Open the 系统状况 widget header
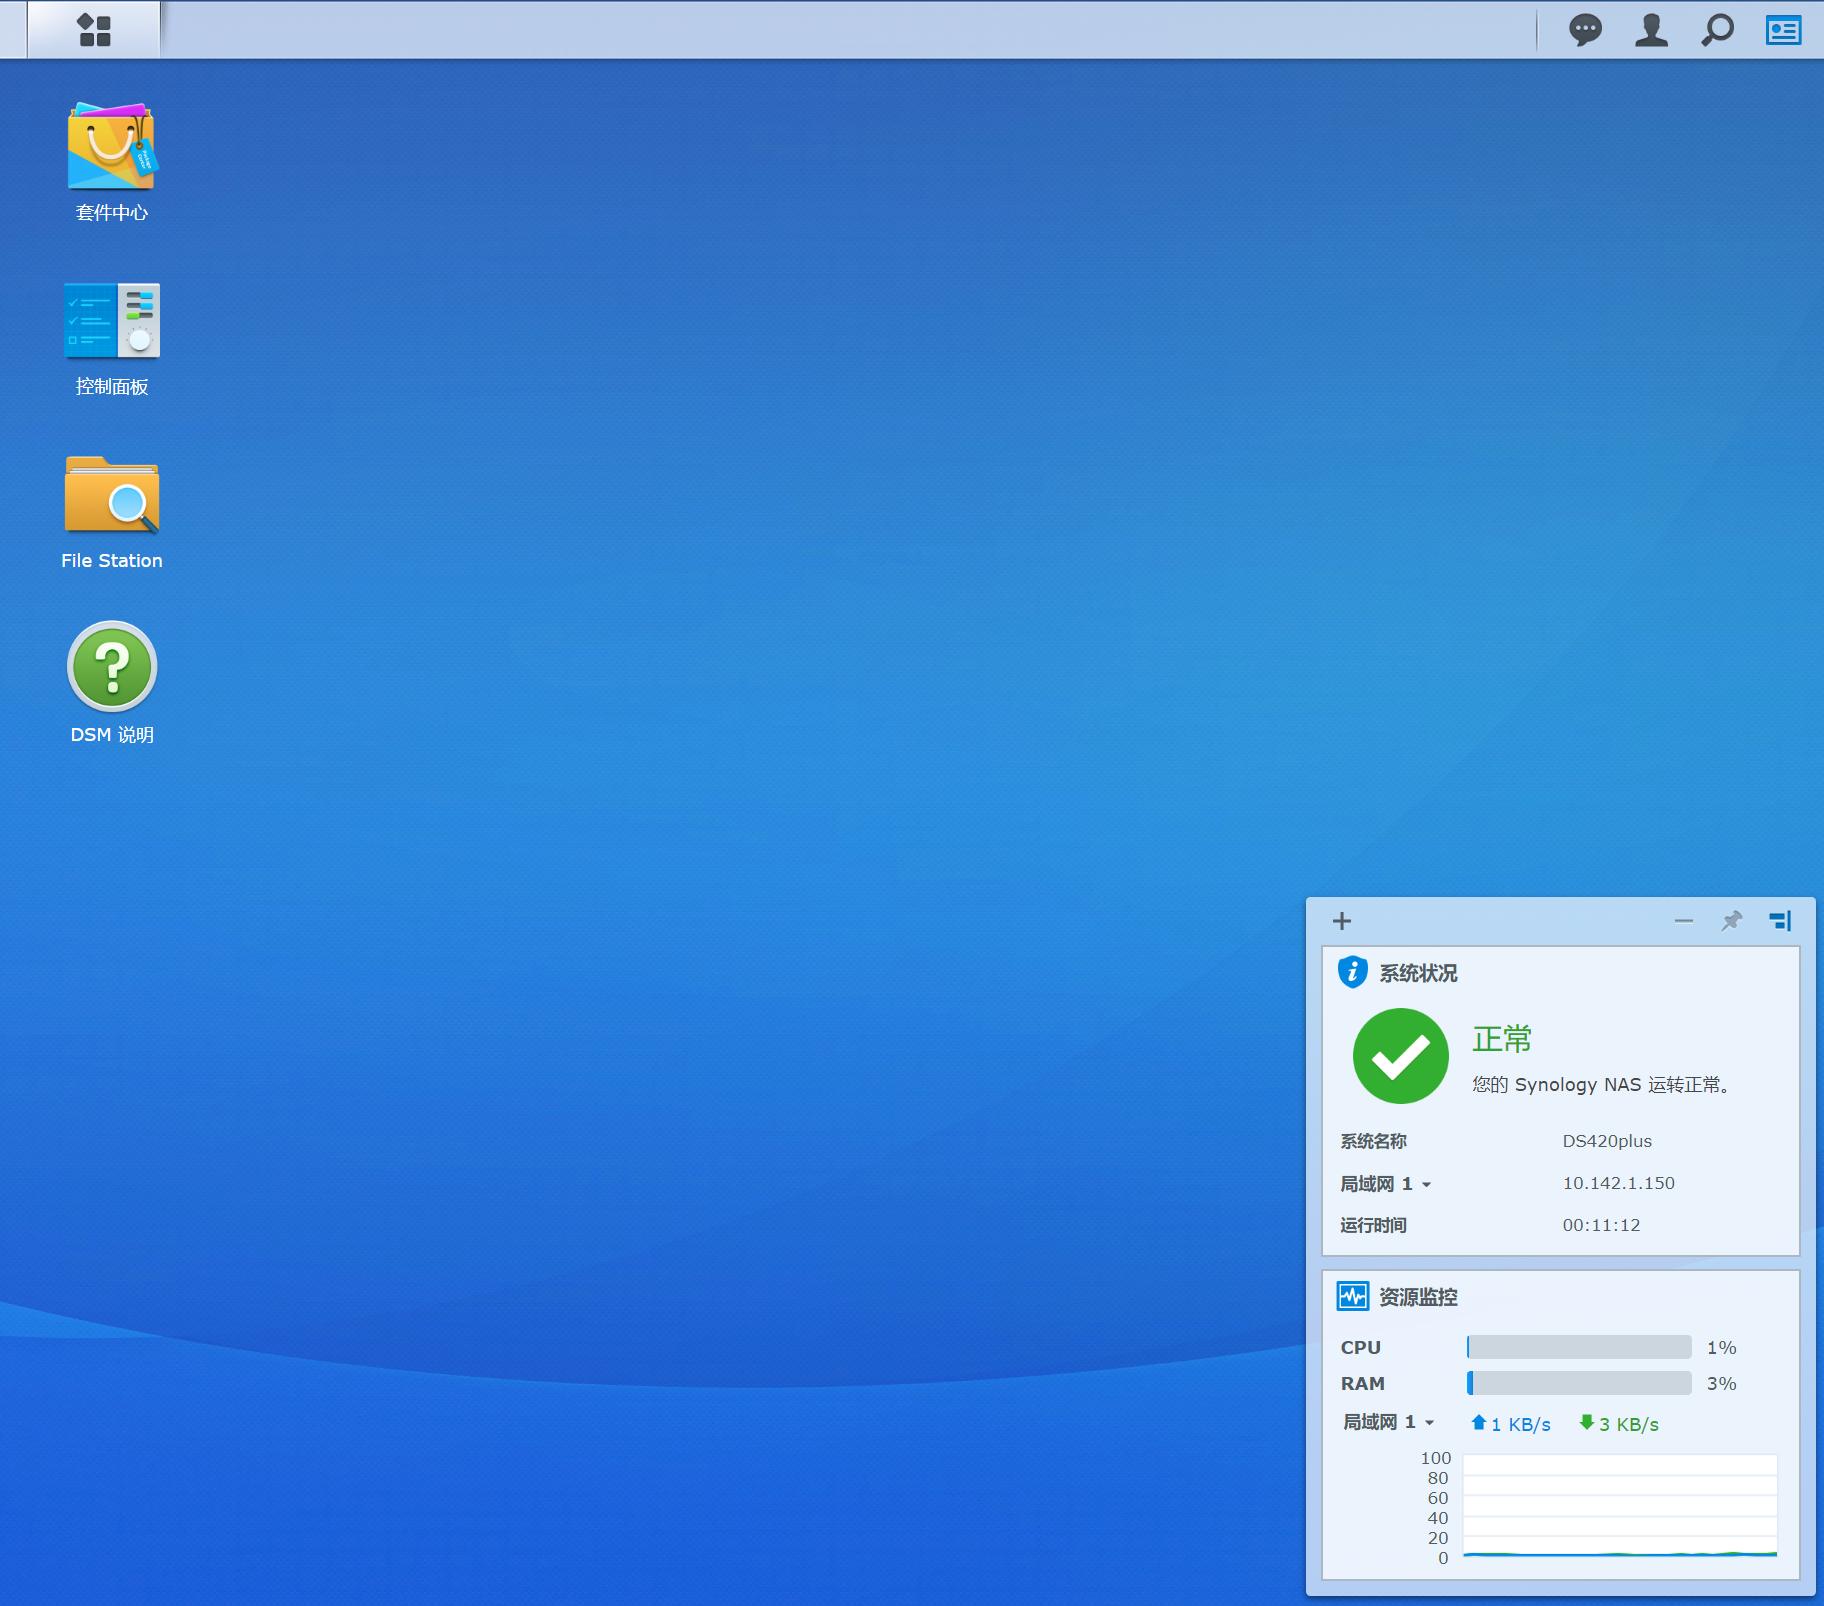1824x1606 pixels. pyautogui.click(x=1417, y=973)
